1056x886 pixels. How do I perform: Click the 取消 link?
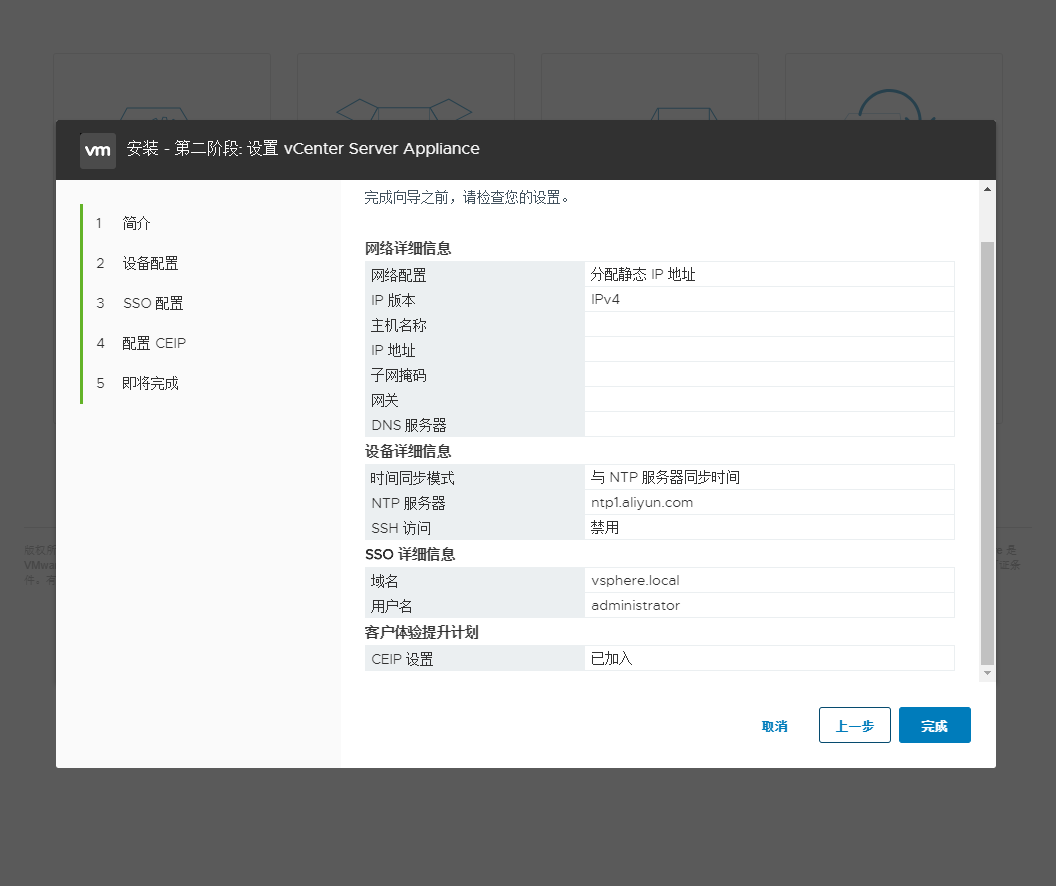(x=774, y=725)
